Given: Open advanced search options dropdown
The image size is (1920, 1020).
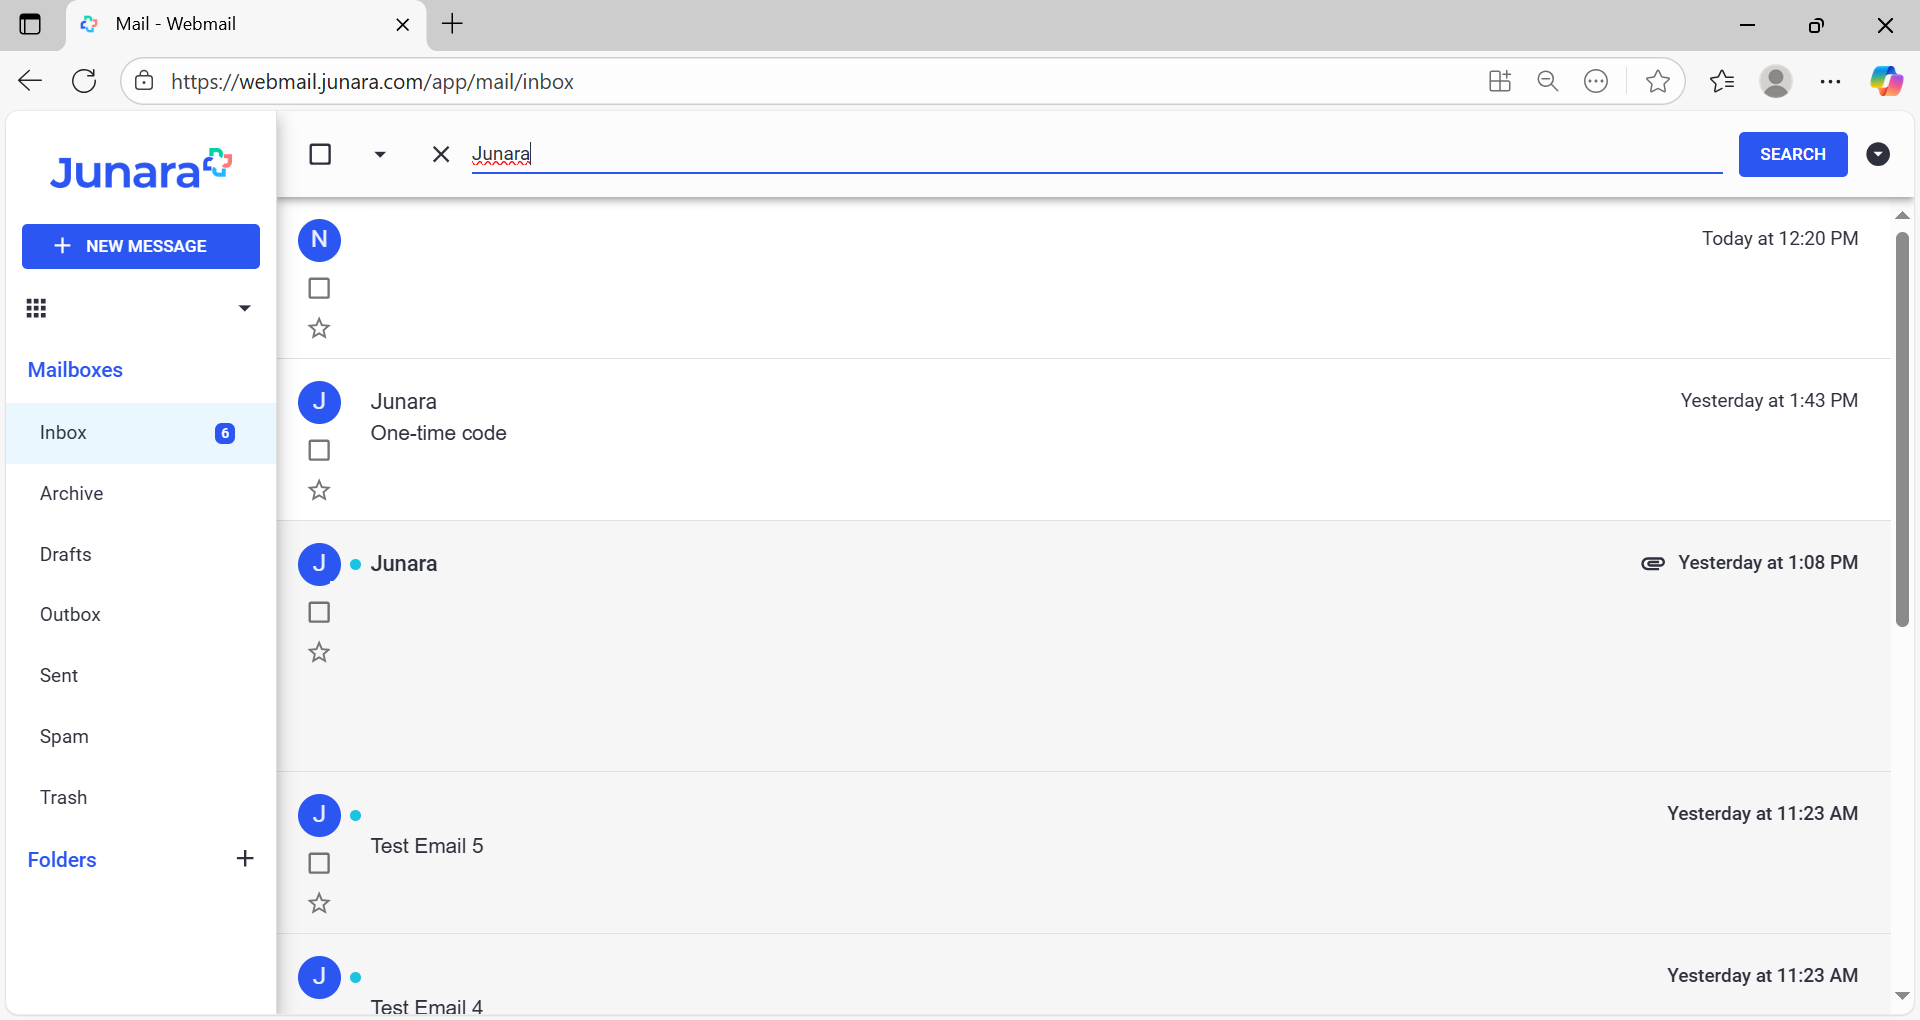Looking at the screenshot, I should point(1878,154).
